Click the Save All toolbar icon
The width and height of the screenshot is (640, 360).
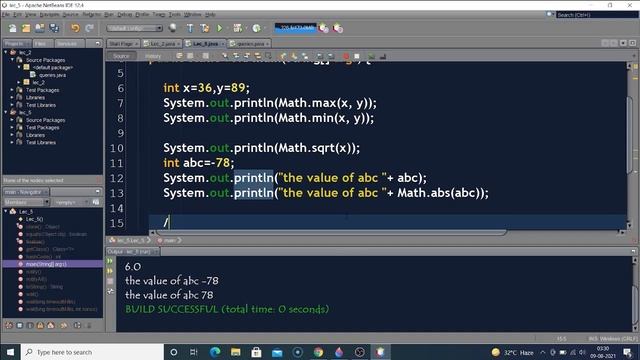point(54,28)
